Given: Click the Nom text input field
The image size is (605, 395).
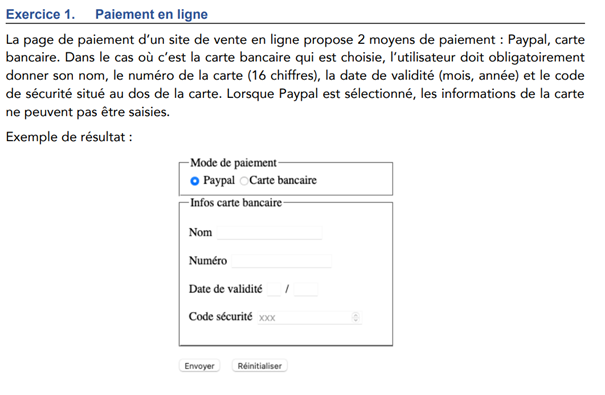Looking at the screenshot, I should click(269, 233).
